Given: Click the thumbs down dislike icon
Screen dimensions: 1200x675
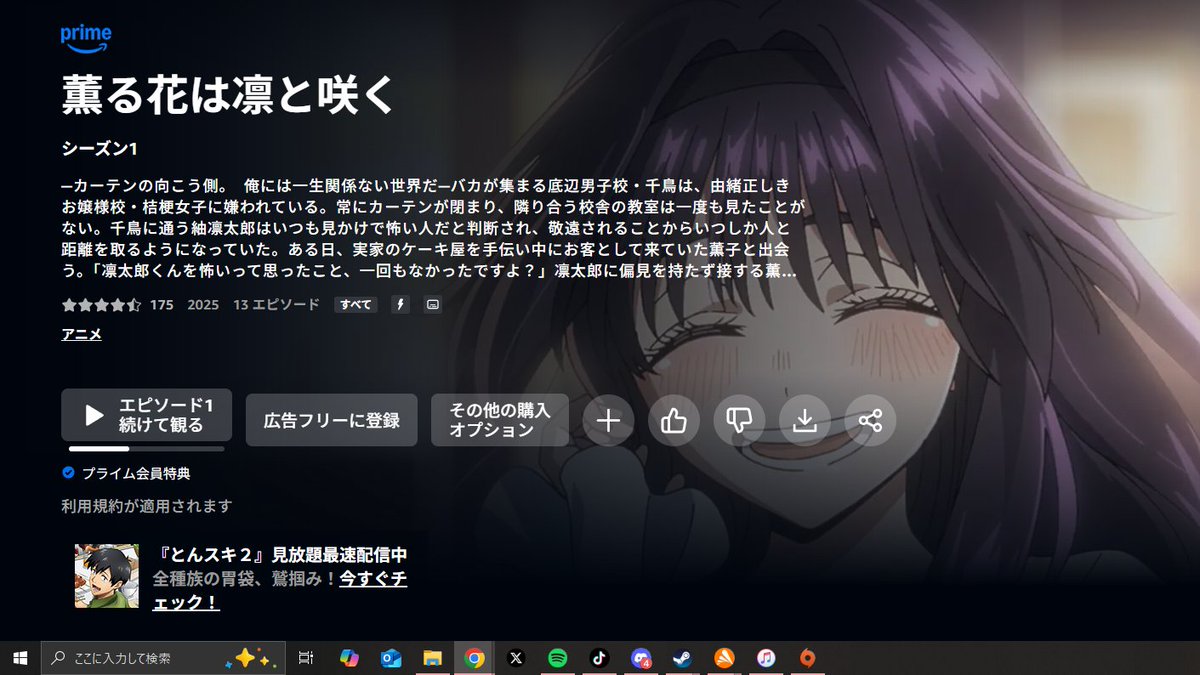Looking at the screenshot, I should click(739, 420).
